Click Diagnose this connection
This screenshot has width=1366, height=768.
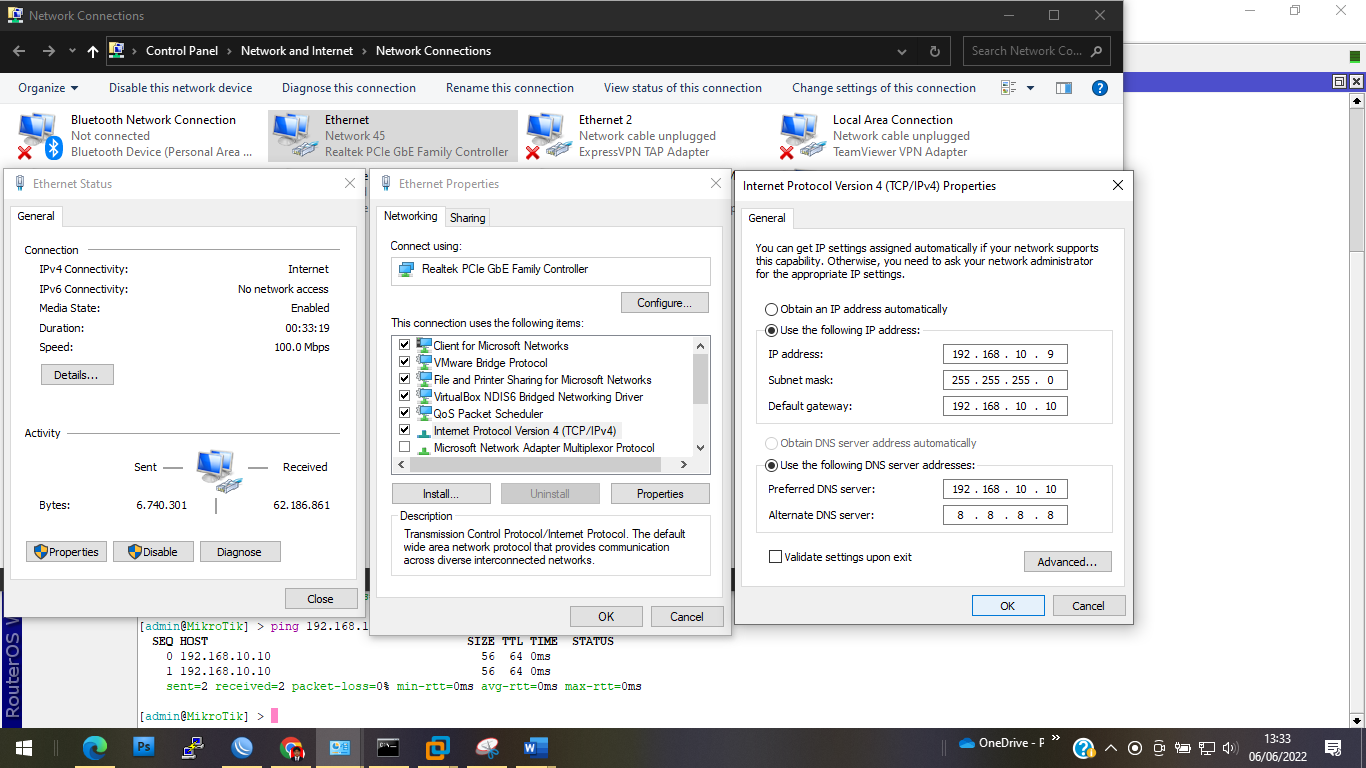(x=349, y=88)
